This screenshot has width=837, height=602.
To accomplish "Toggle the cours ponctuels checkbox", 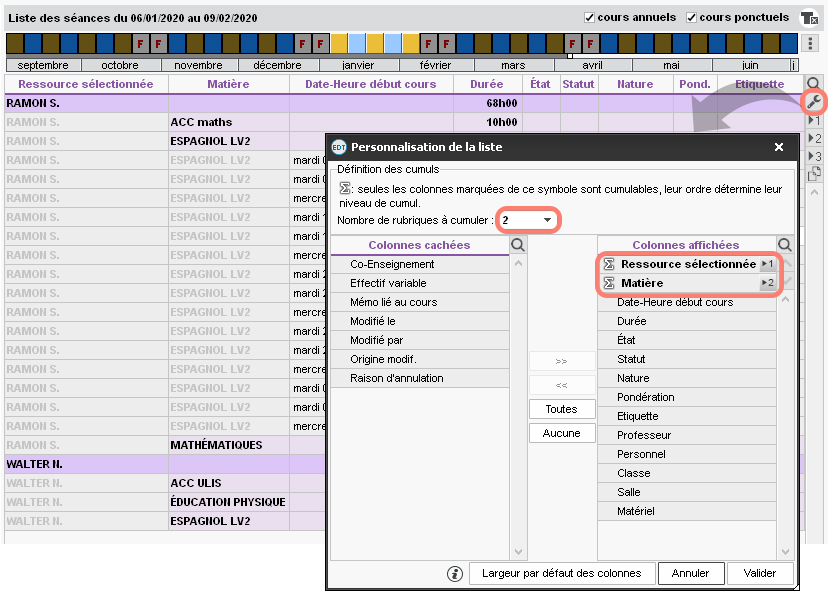I will click(691, 18).
